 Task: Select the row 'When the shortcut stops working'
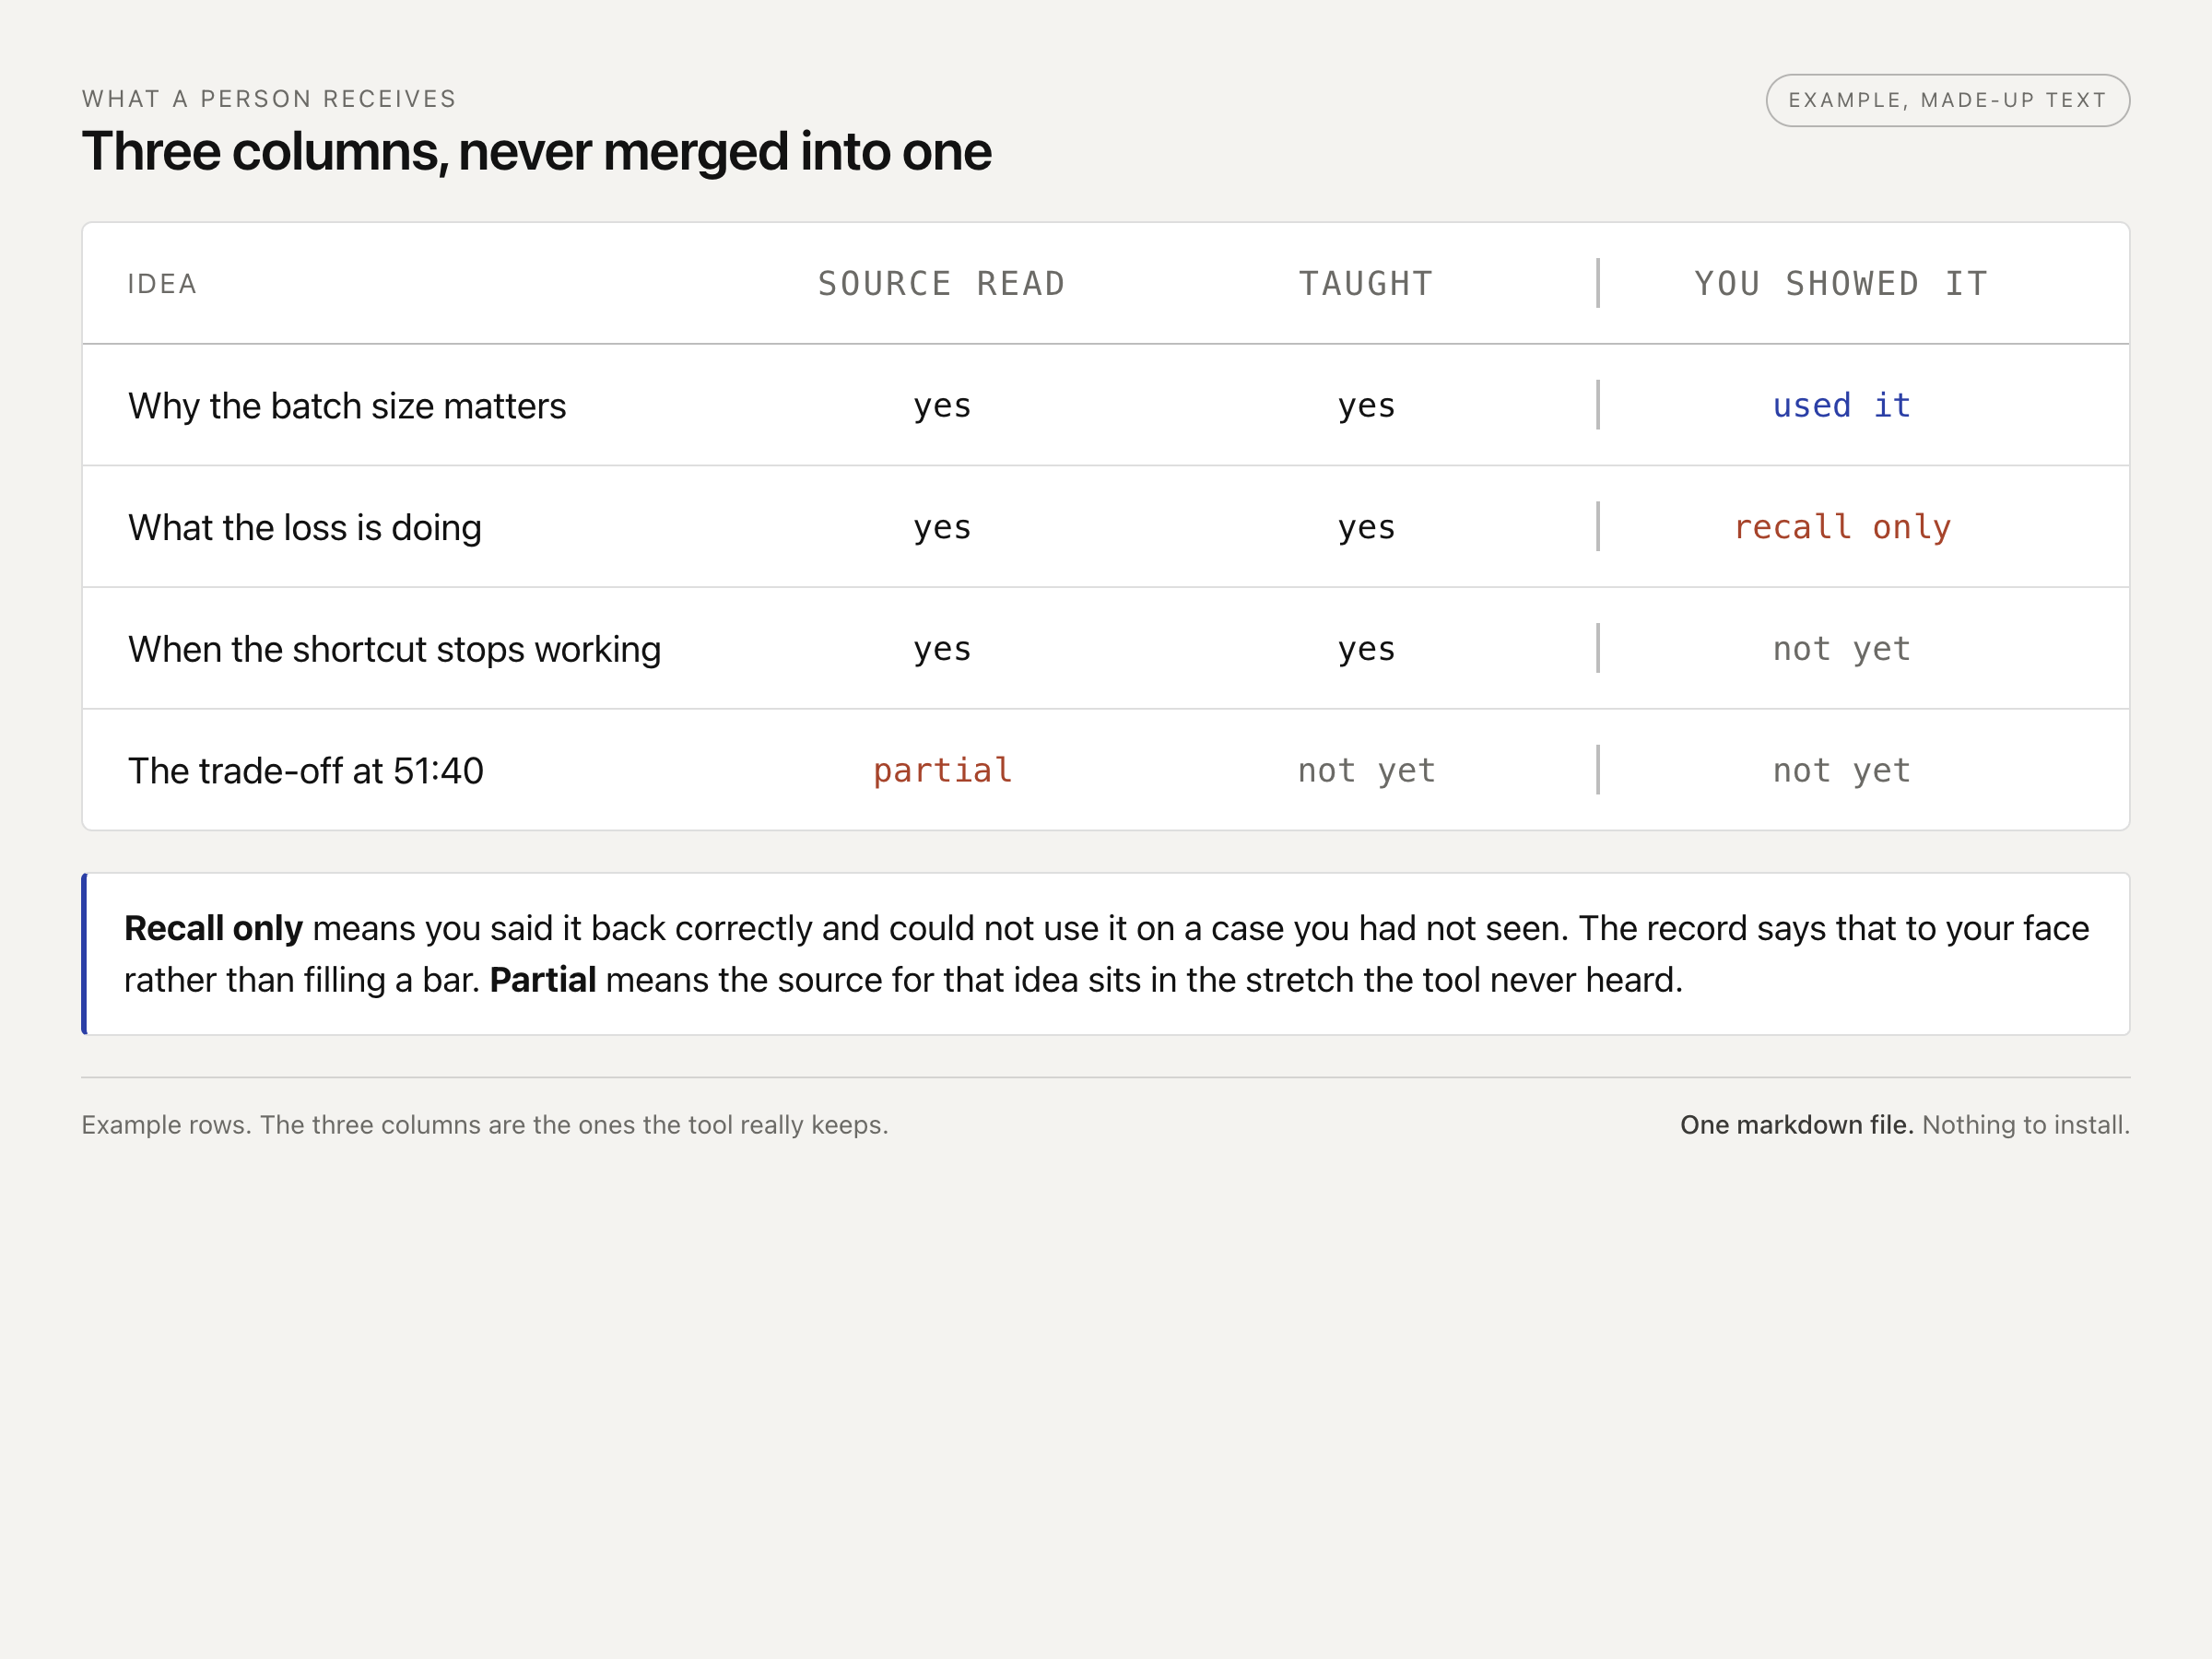1106,649
